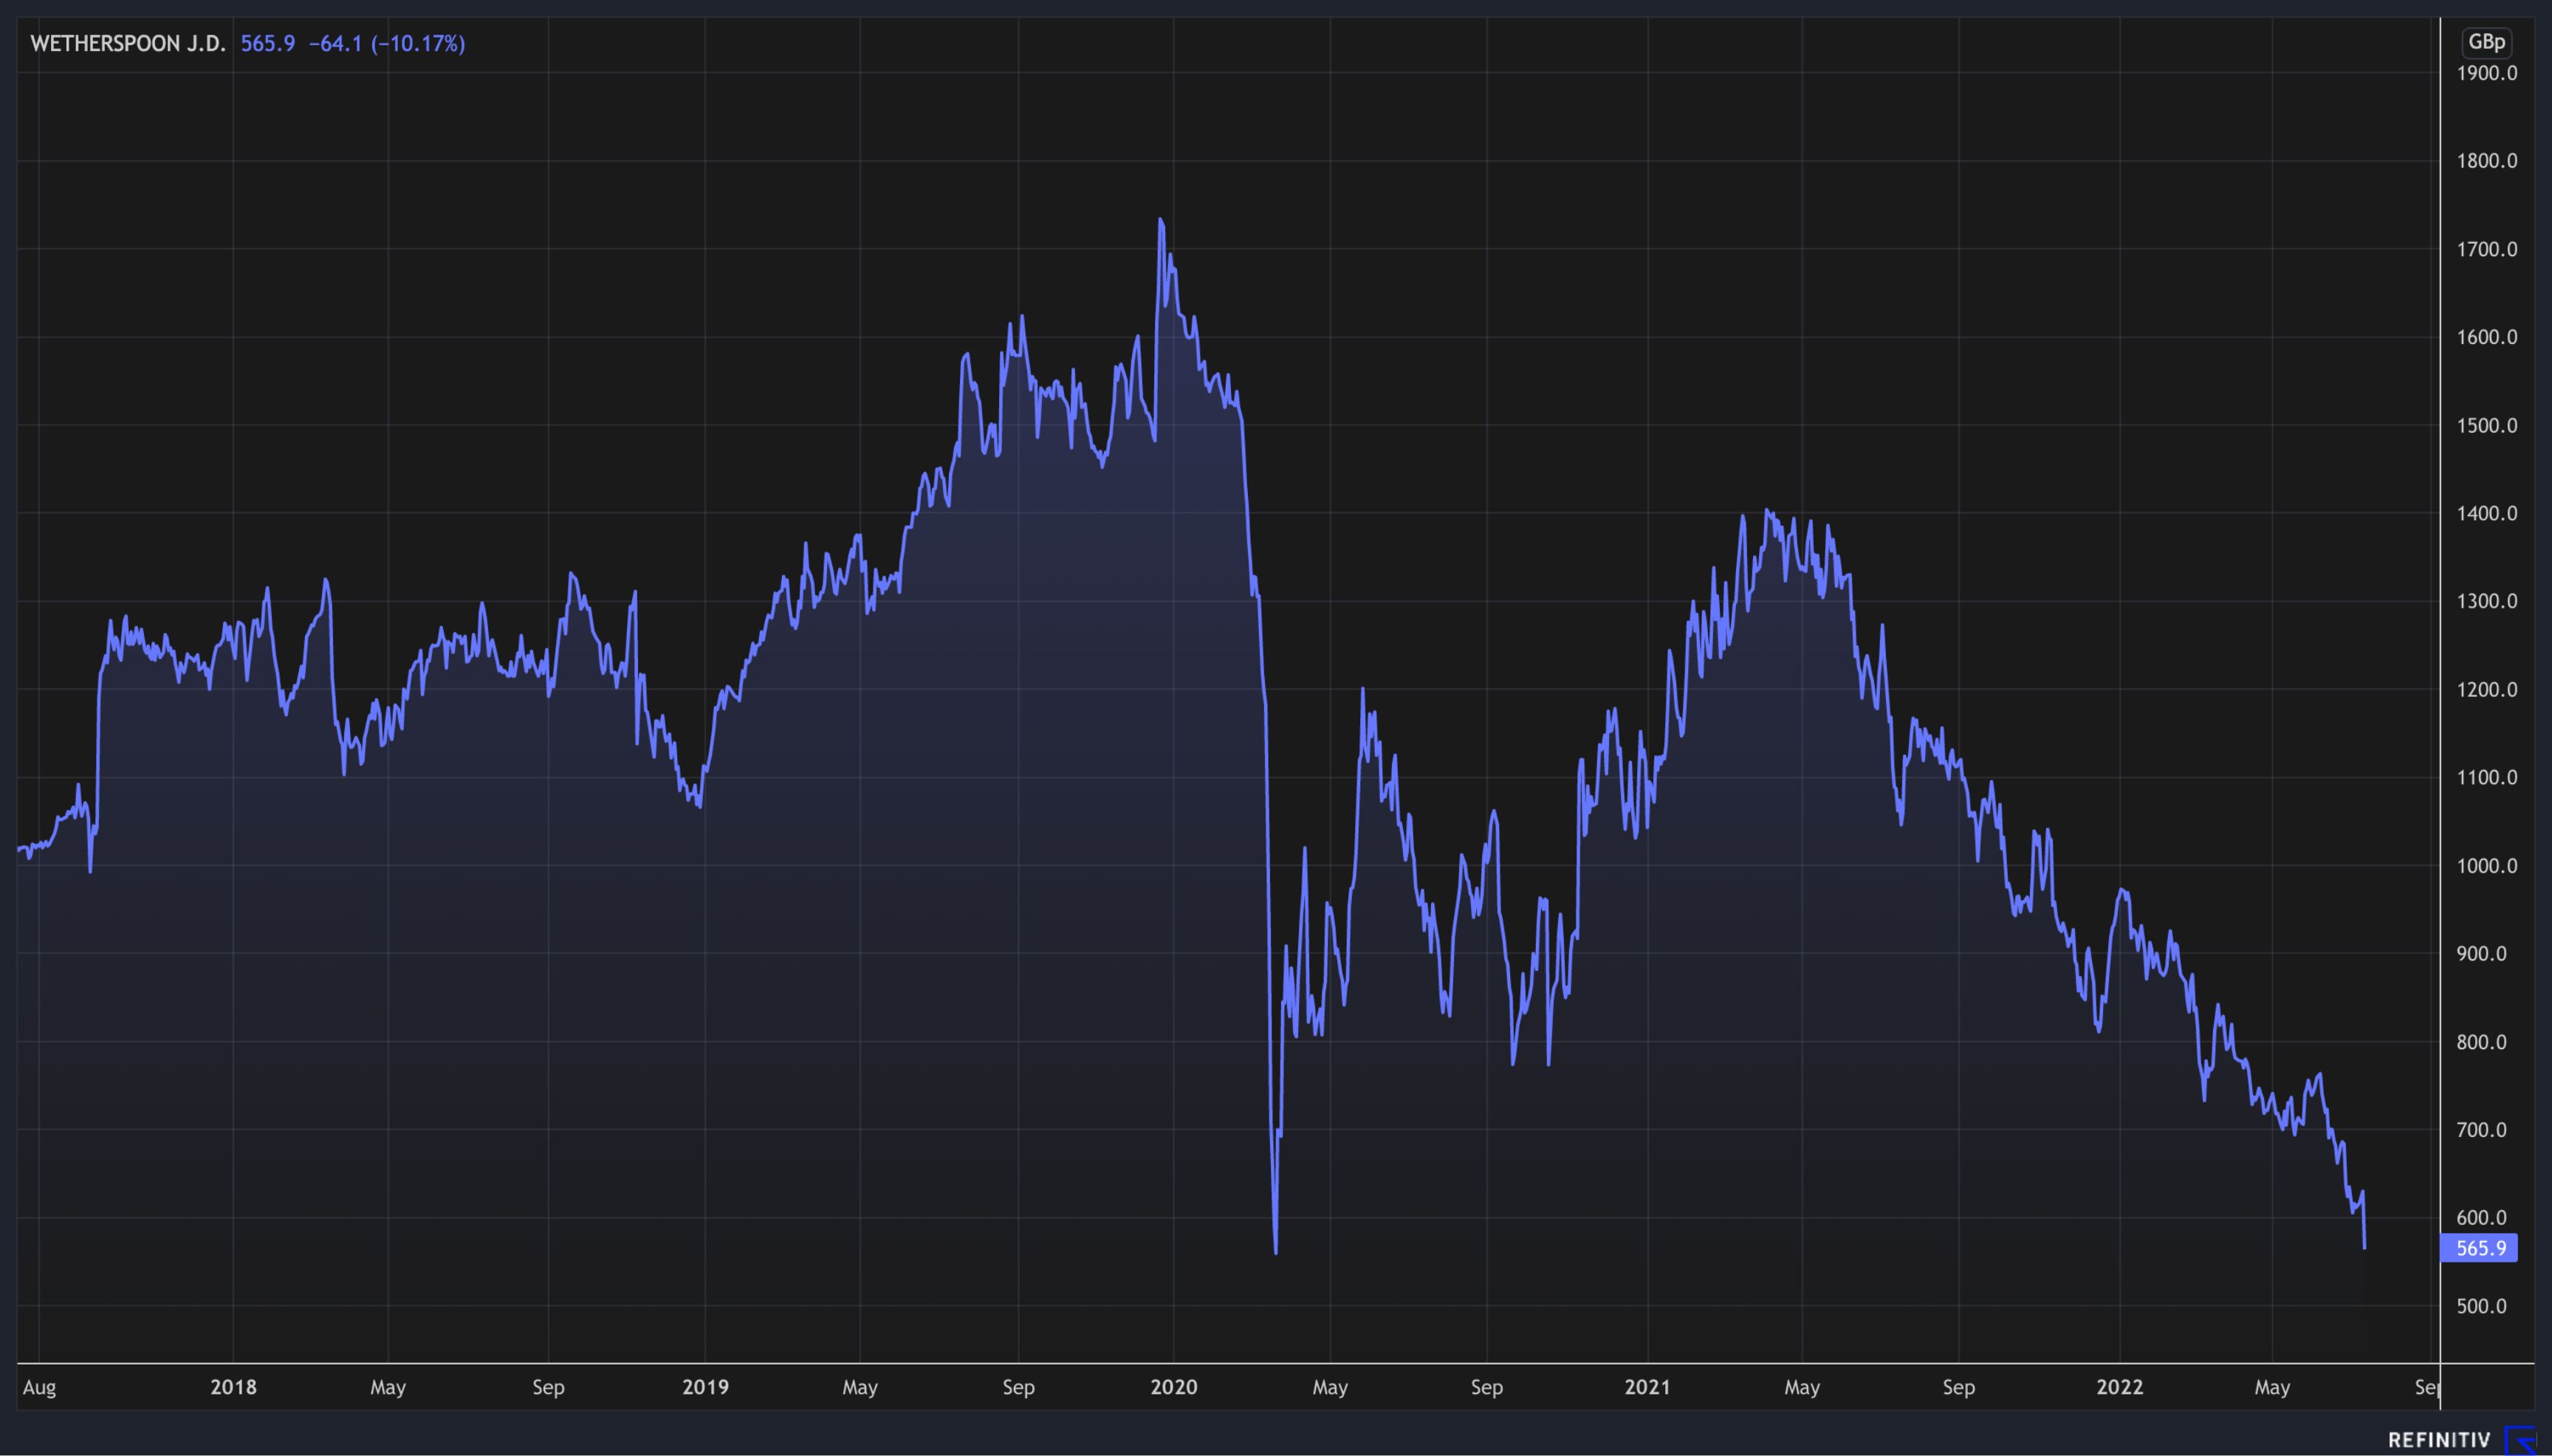Click the 1500.0 price axis label
Image resolution: width=2552 pixels, height=1456 pixels.
[2487, 425]
